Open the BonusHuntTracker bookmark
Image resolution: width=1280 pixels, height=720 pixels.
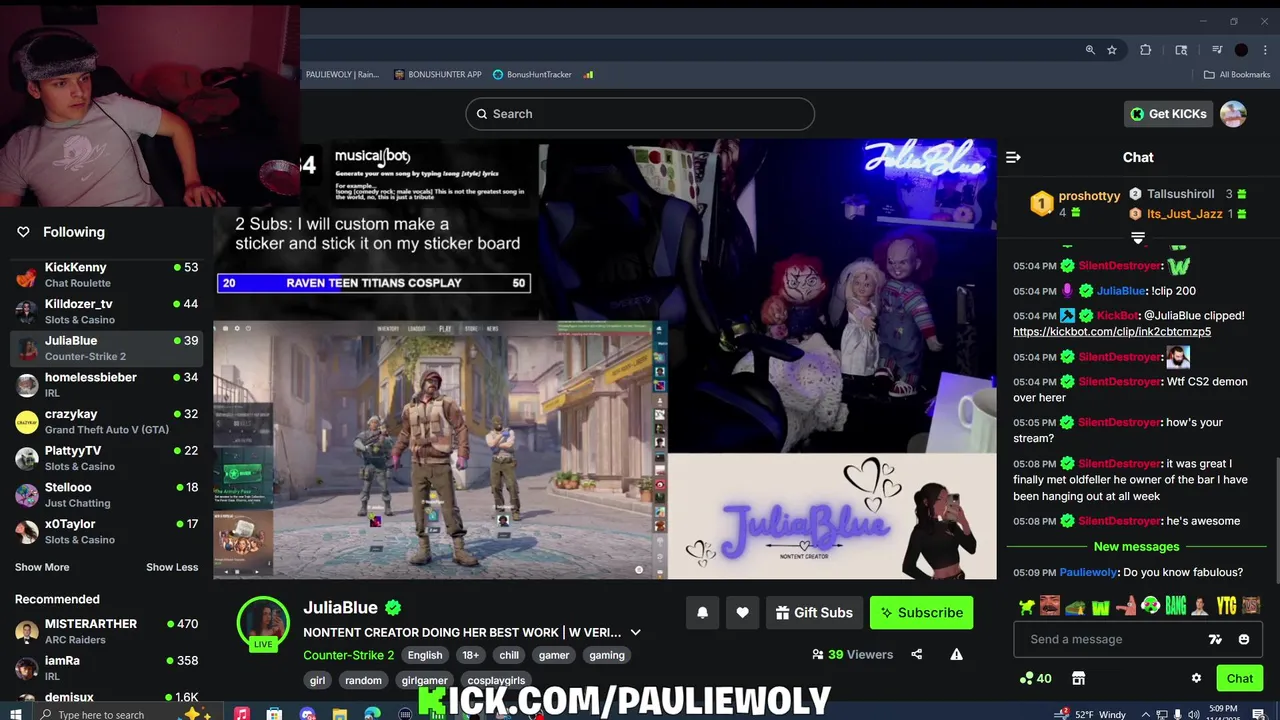532,74
